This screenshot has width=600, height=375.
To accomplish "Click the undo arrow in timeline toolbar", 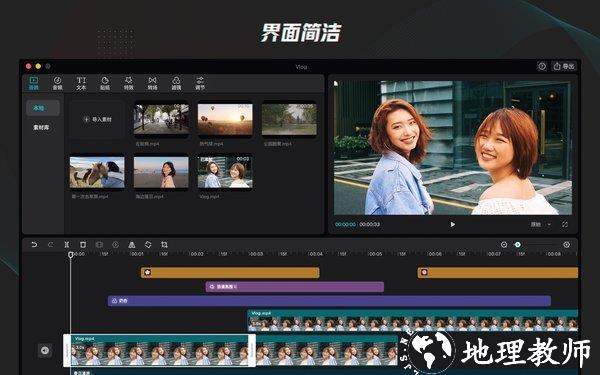I will point(34,245).
